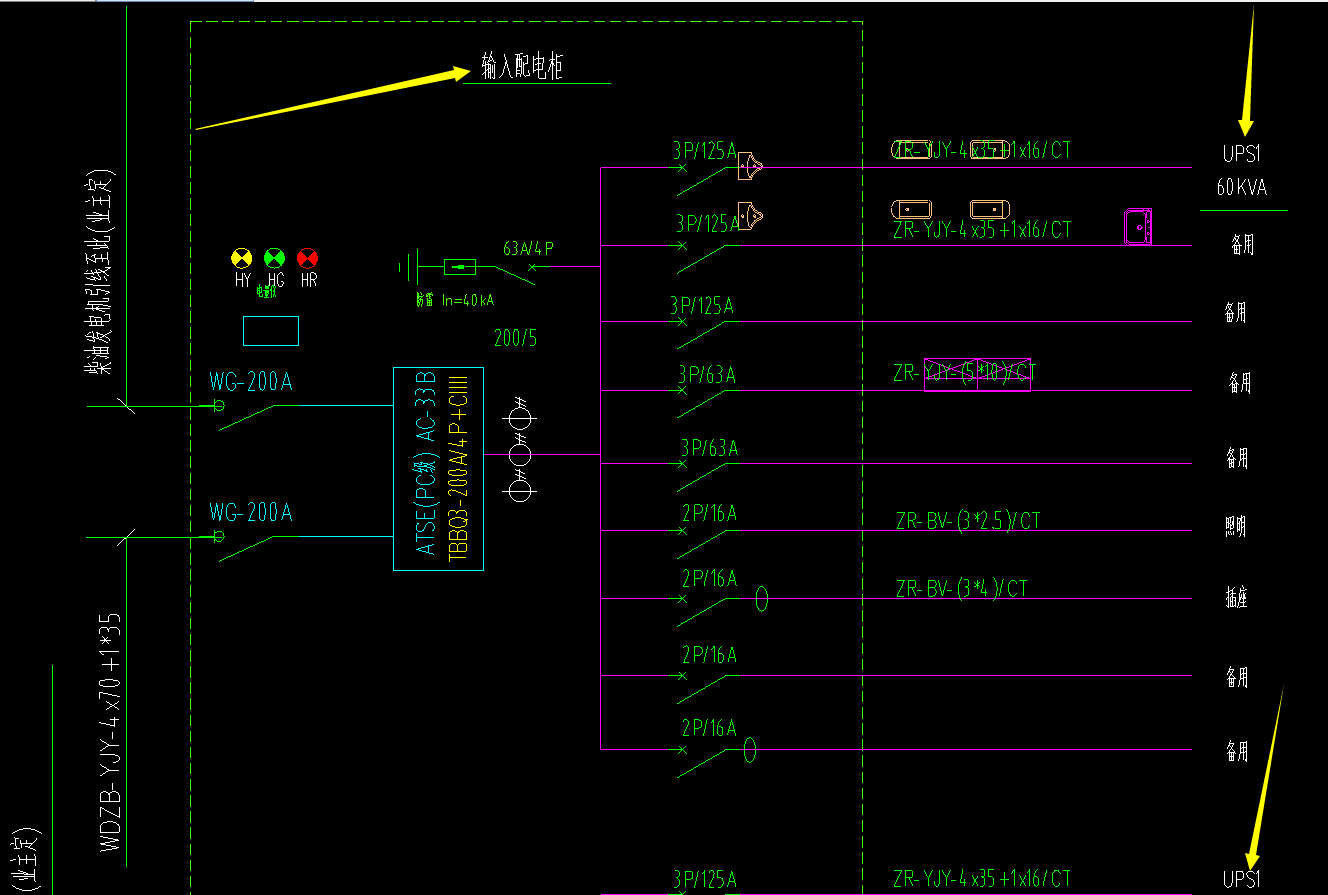Image resolution: width=1328 pixels, height=895 pixels.
Task: Select the 2P/16A label on the 插座 circuit
Action: [x=709, y=578]
